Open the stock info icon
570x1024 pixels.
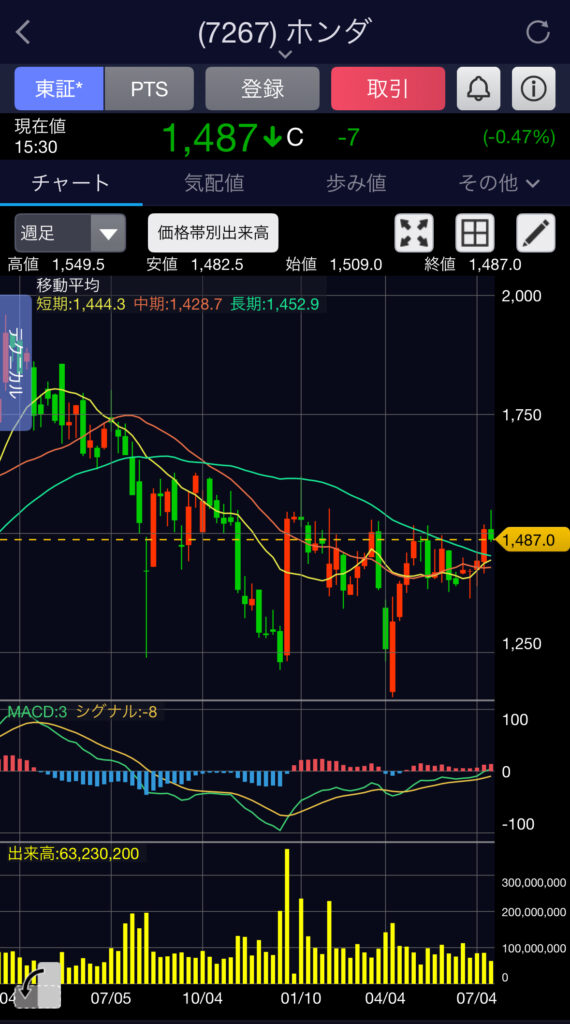click(x=533, y=88)
